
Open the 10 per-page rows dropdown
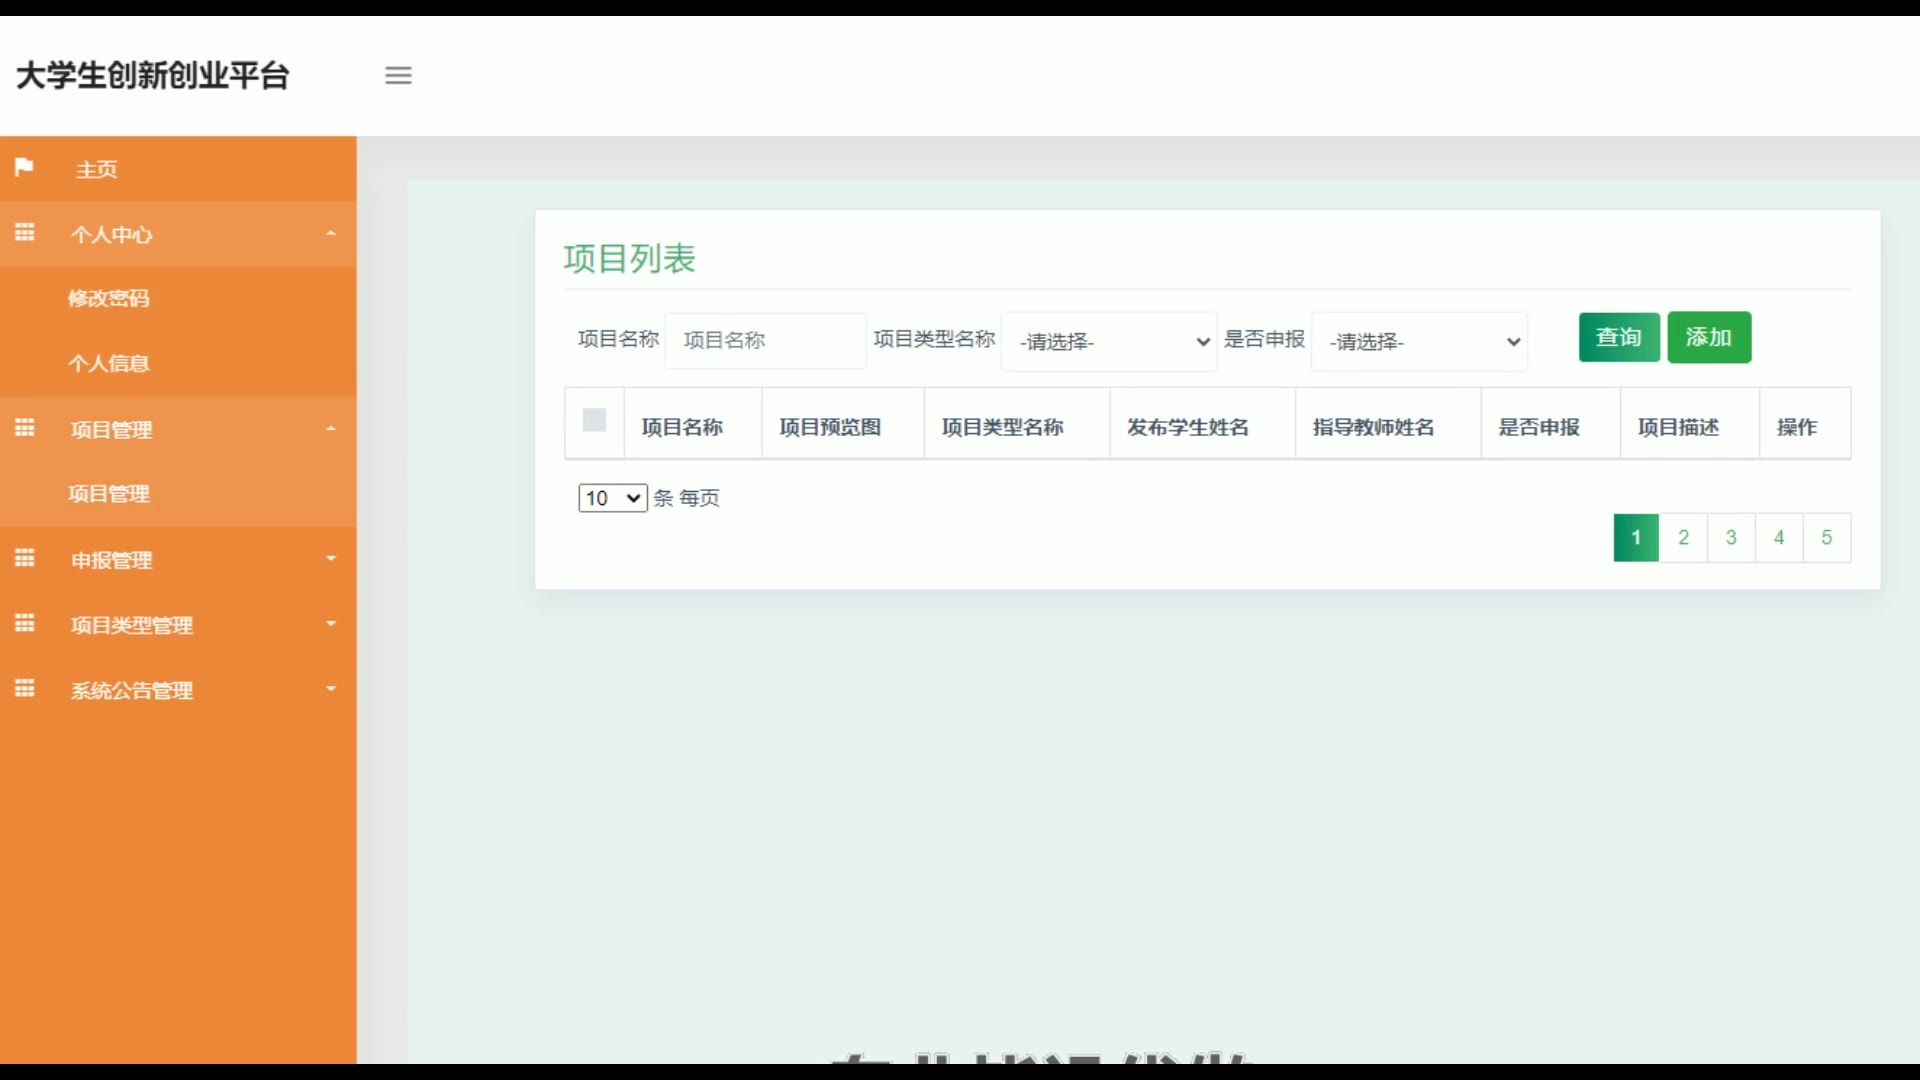coord(612,498)
